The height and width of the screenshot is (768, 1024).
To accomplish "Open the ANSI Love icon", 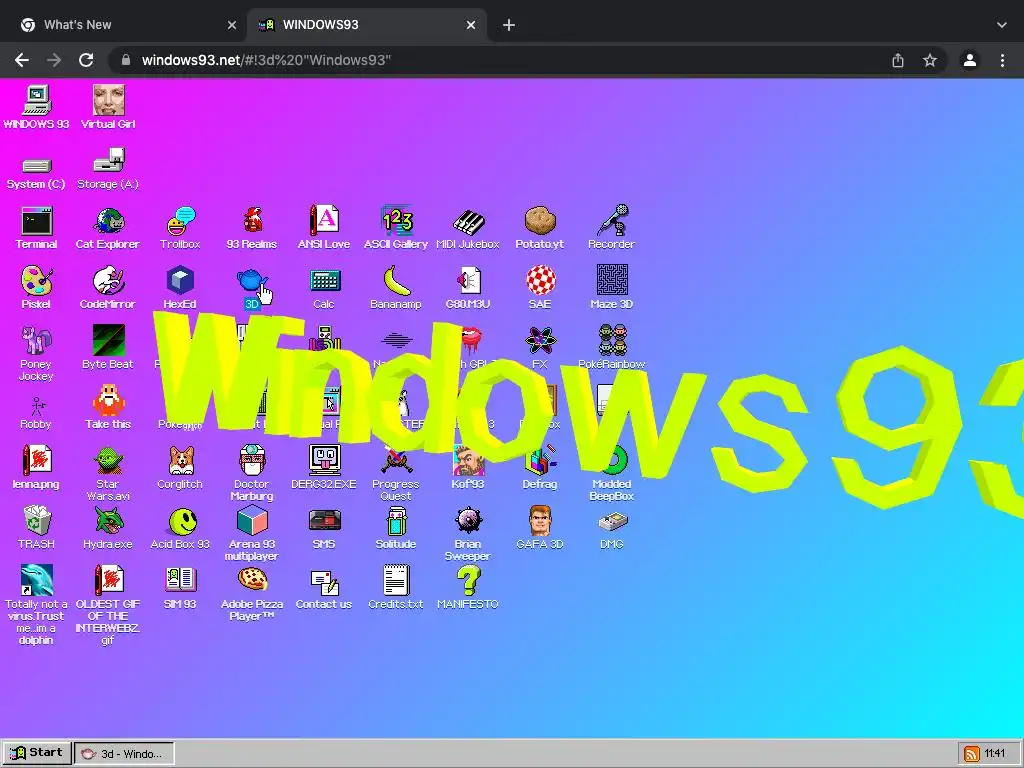I will pos(324,220).
